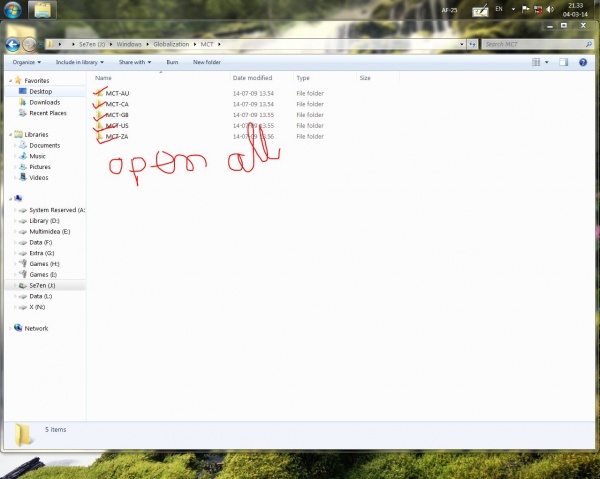
Task: Click Windows in address breadcrumb
Action: click(129, 44)
